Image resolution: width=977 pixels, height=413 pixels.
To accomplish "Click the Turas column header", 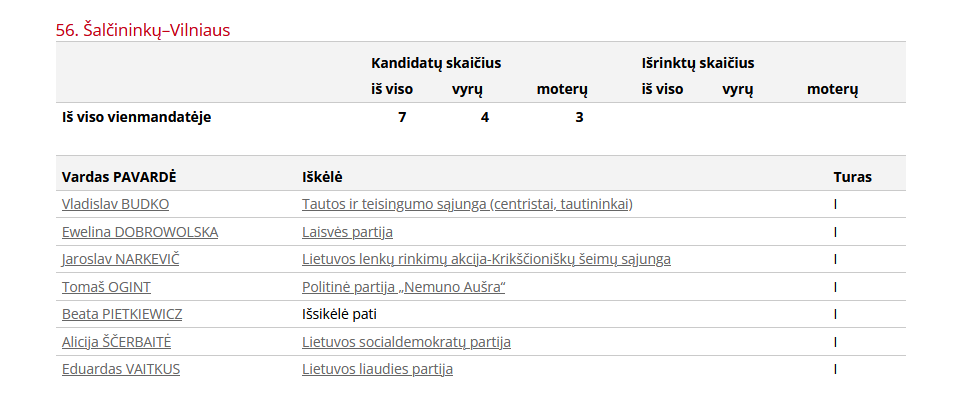I will pyautogui.click(x=852, y=177).
